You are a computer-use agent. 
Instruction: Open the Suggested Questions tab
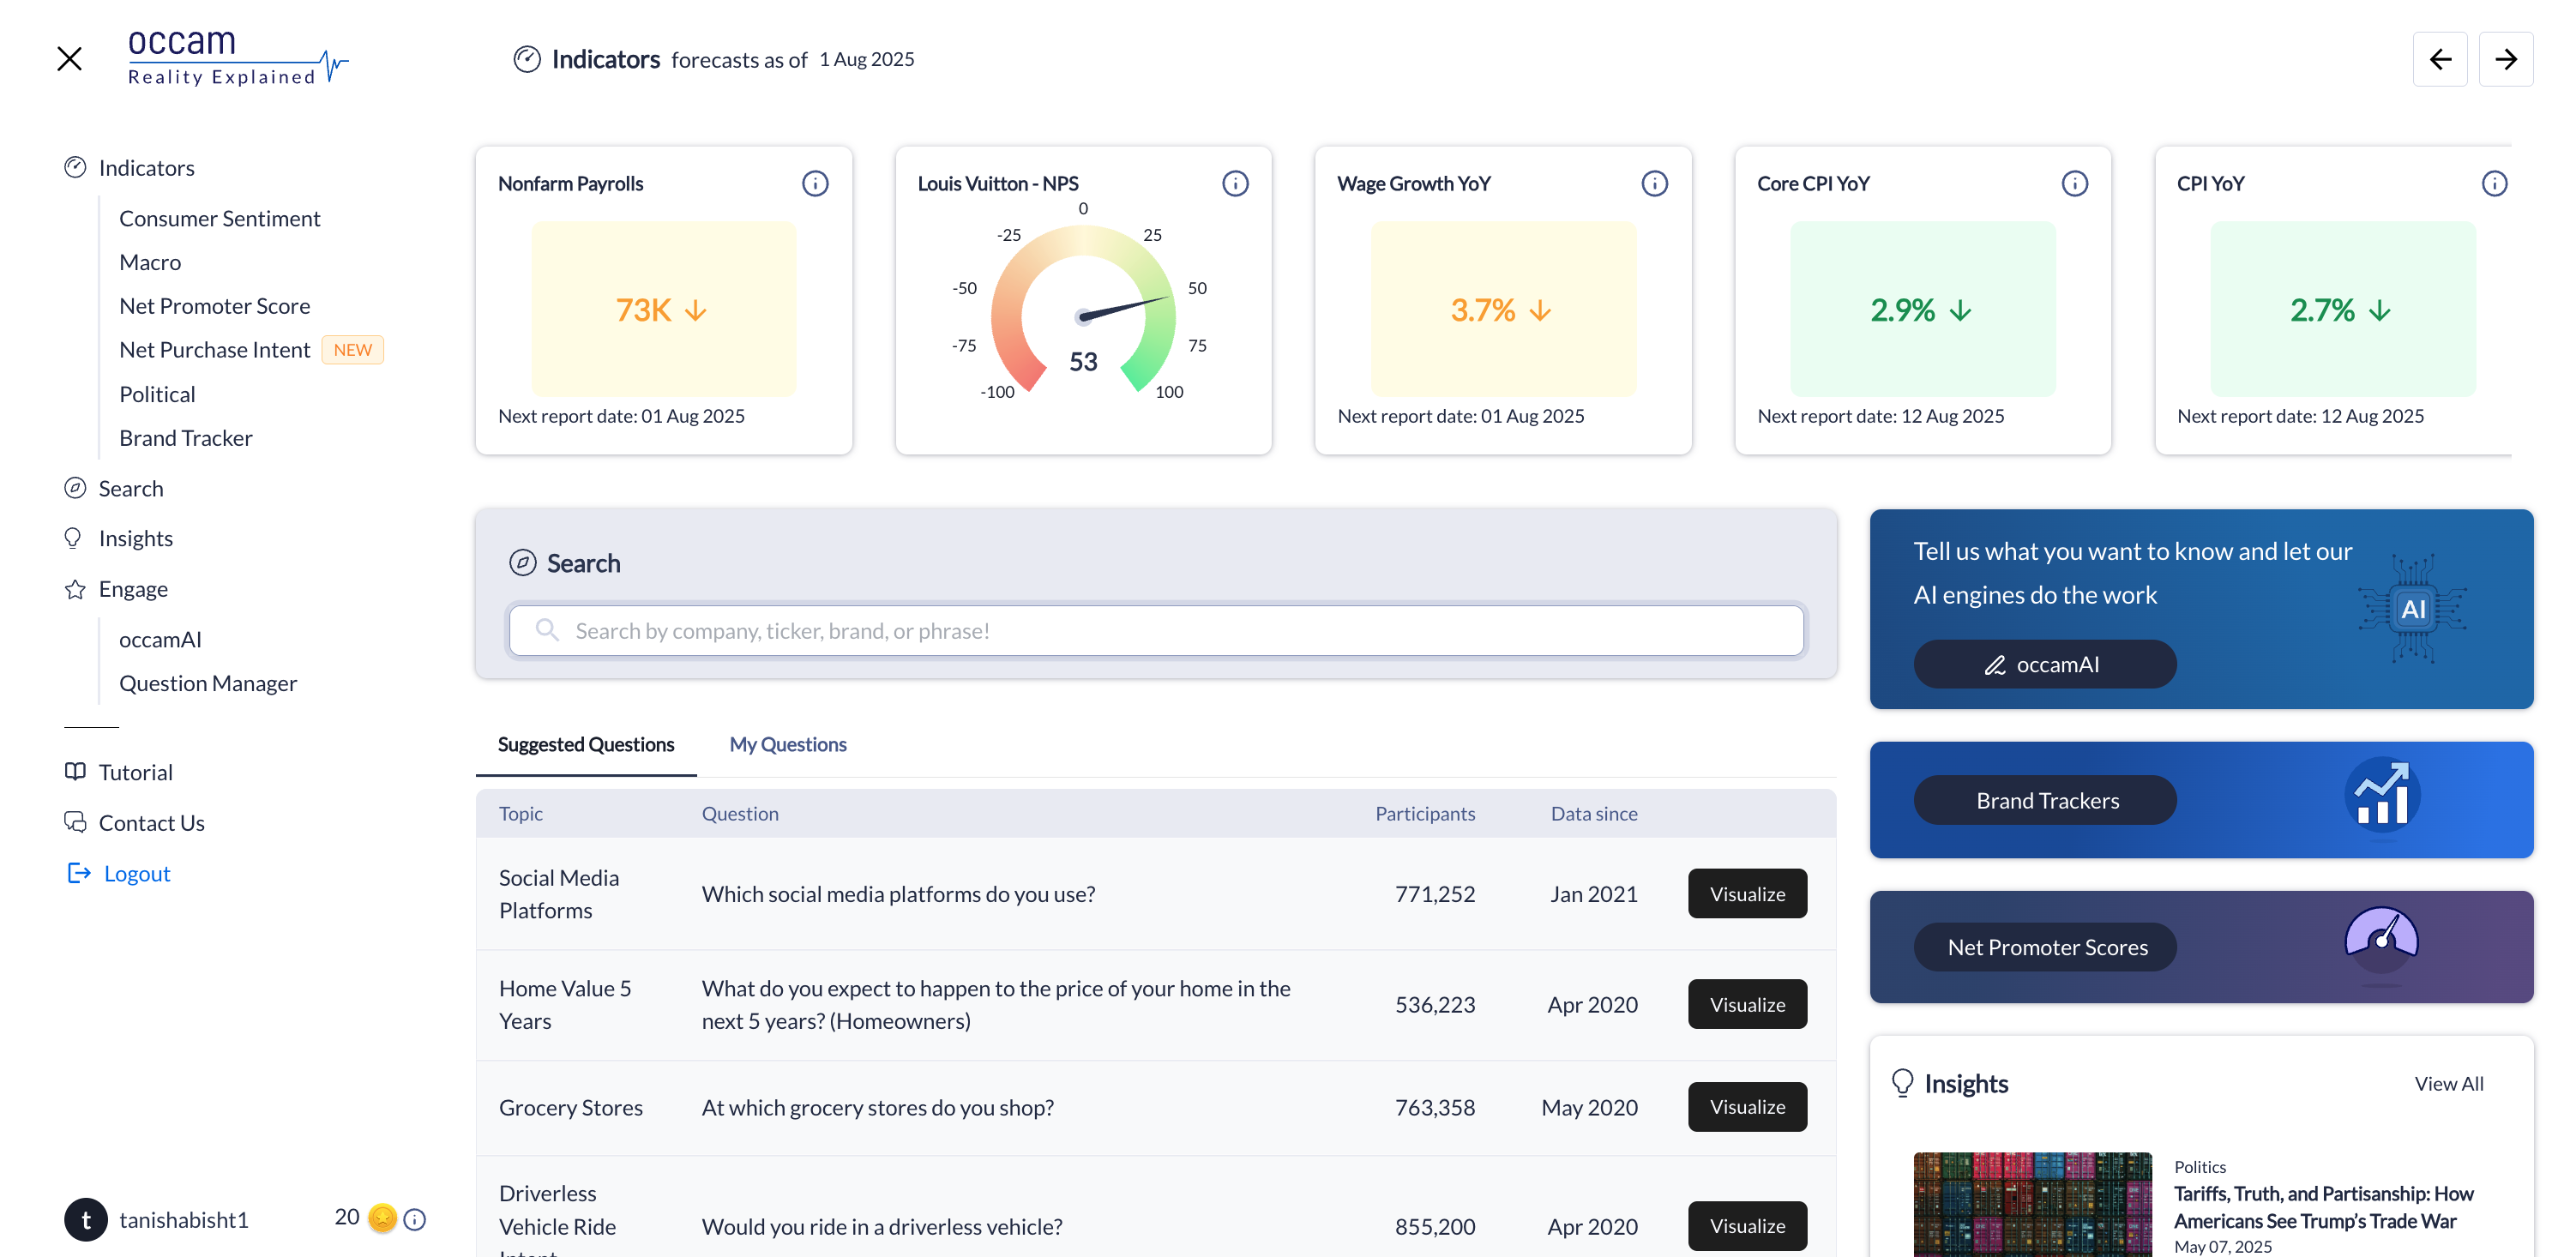pos(585,744)
